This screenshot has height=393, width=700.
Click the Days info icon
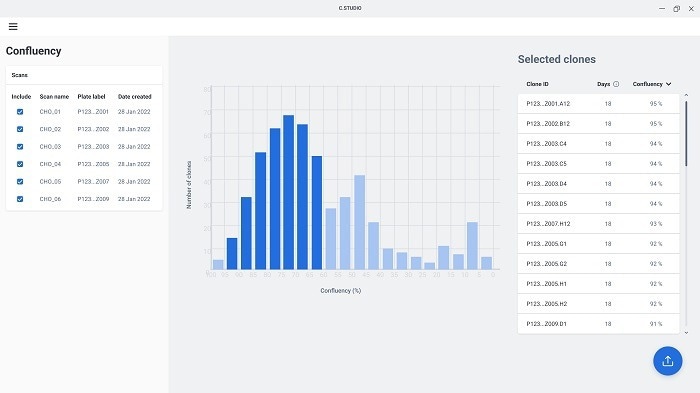[x=616, y=84]
